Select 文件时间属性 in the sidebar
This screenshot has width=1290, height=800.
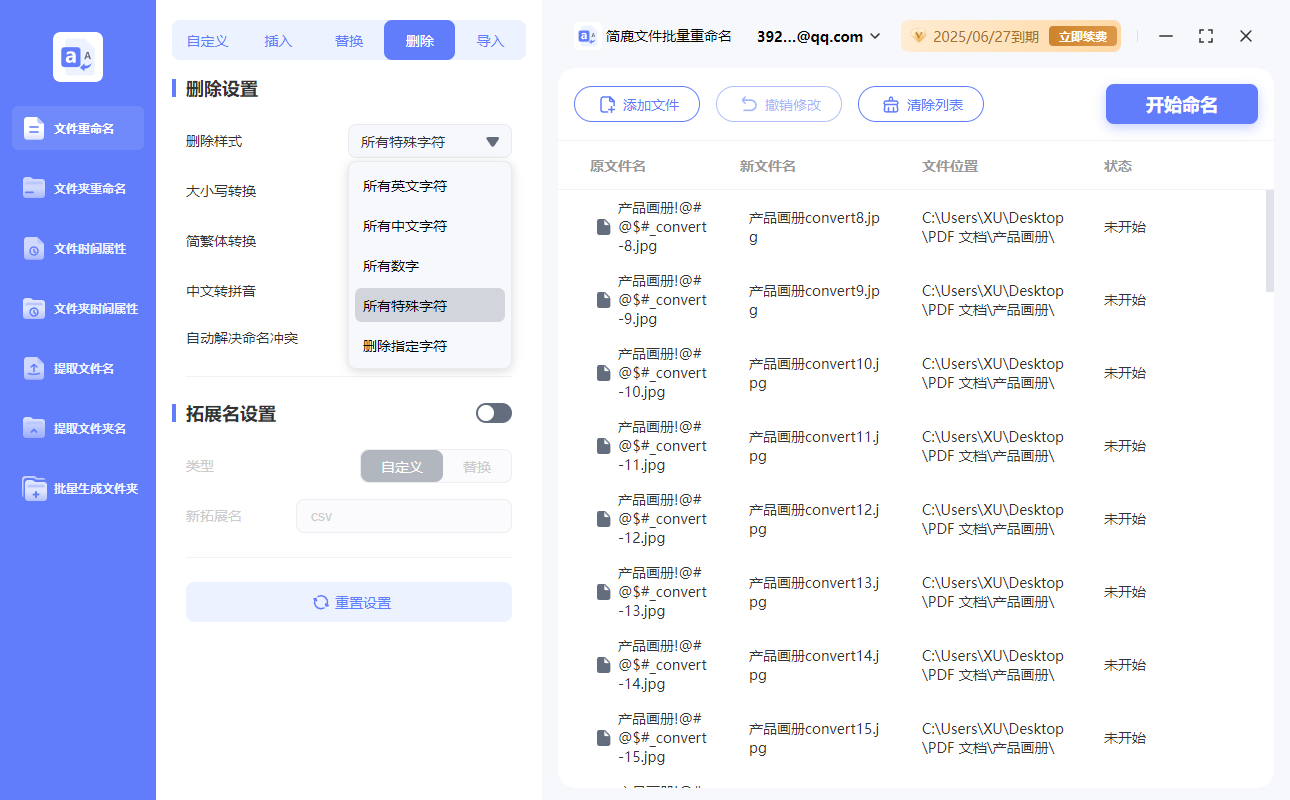(x=77, y=248)
